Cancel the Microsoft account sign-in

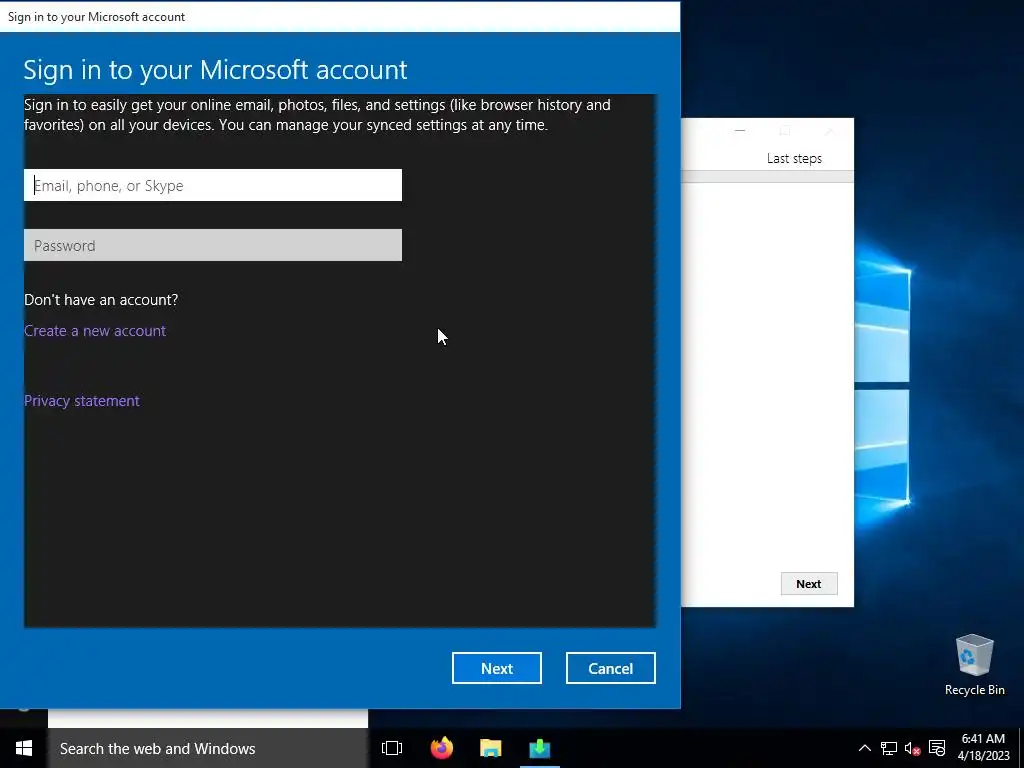[x=611, y=668]
